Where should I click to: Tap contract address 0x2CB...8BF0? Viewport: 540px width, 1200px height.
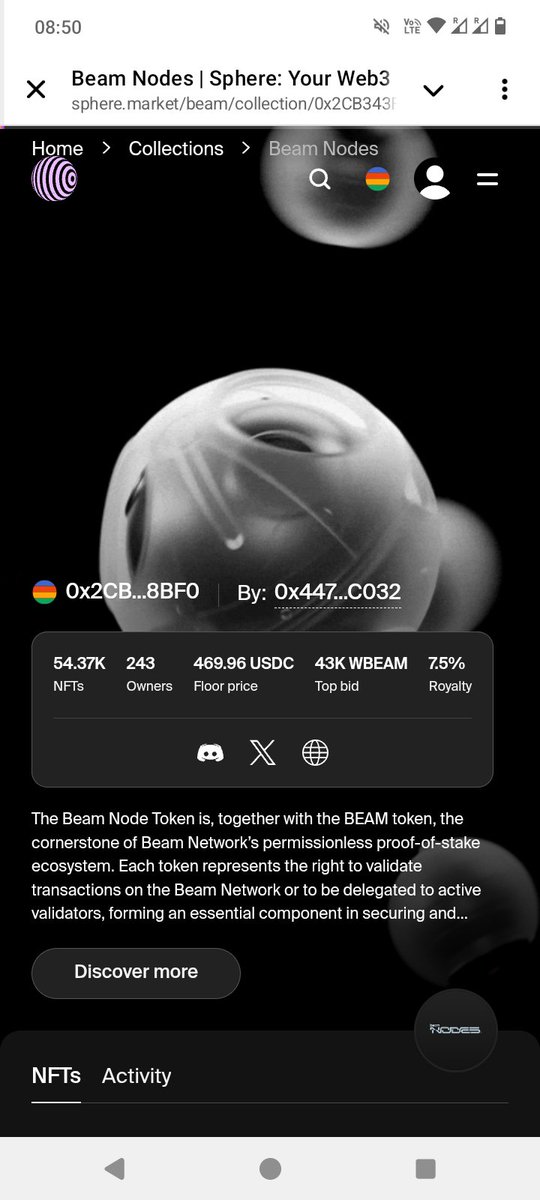(x=132, y=591)
